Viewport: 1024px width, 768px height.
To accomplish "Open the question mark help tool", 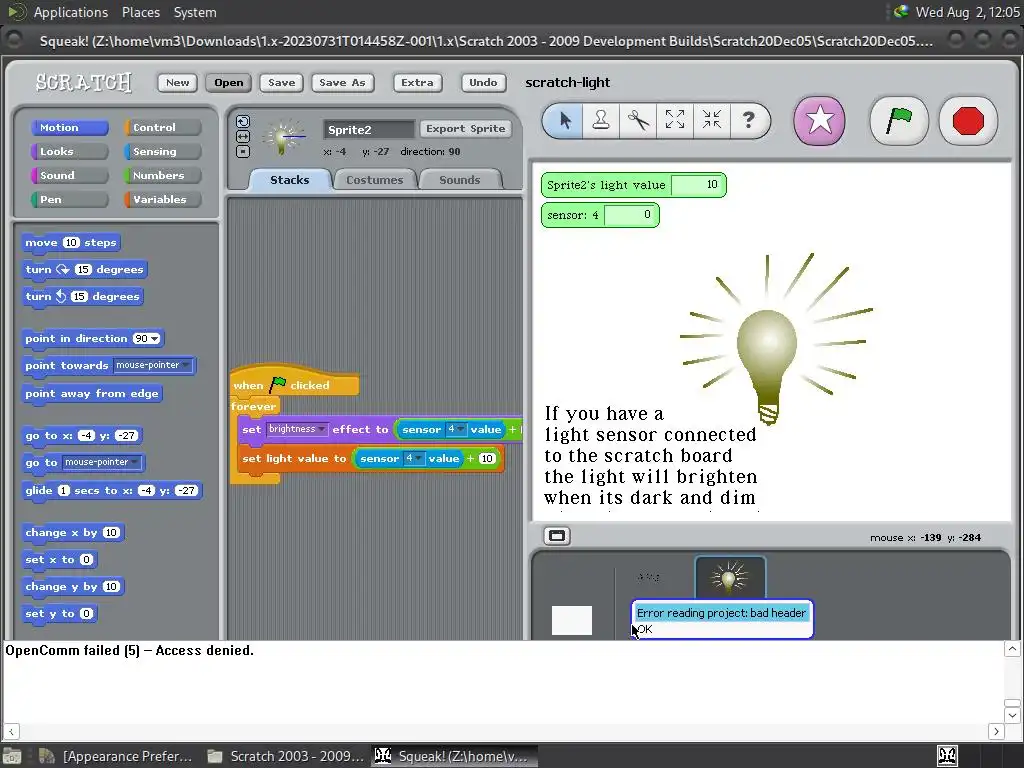I will (x=748, y=120).
